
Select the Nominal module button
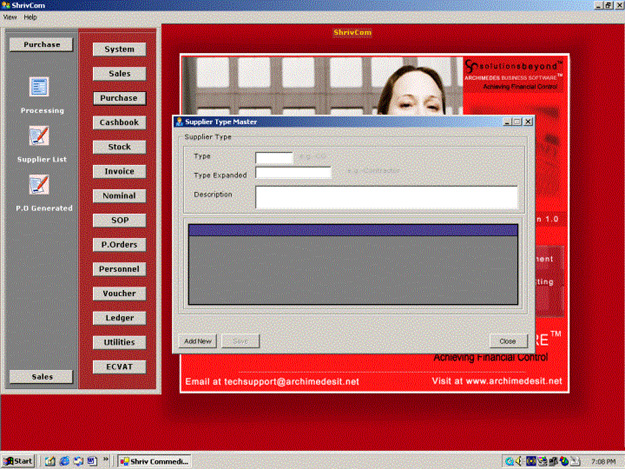pos(119,196)
